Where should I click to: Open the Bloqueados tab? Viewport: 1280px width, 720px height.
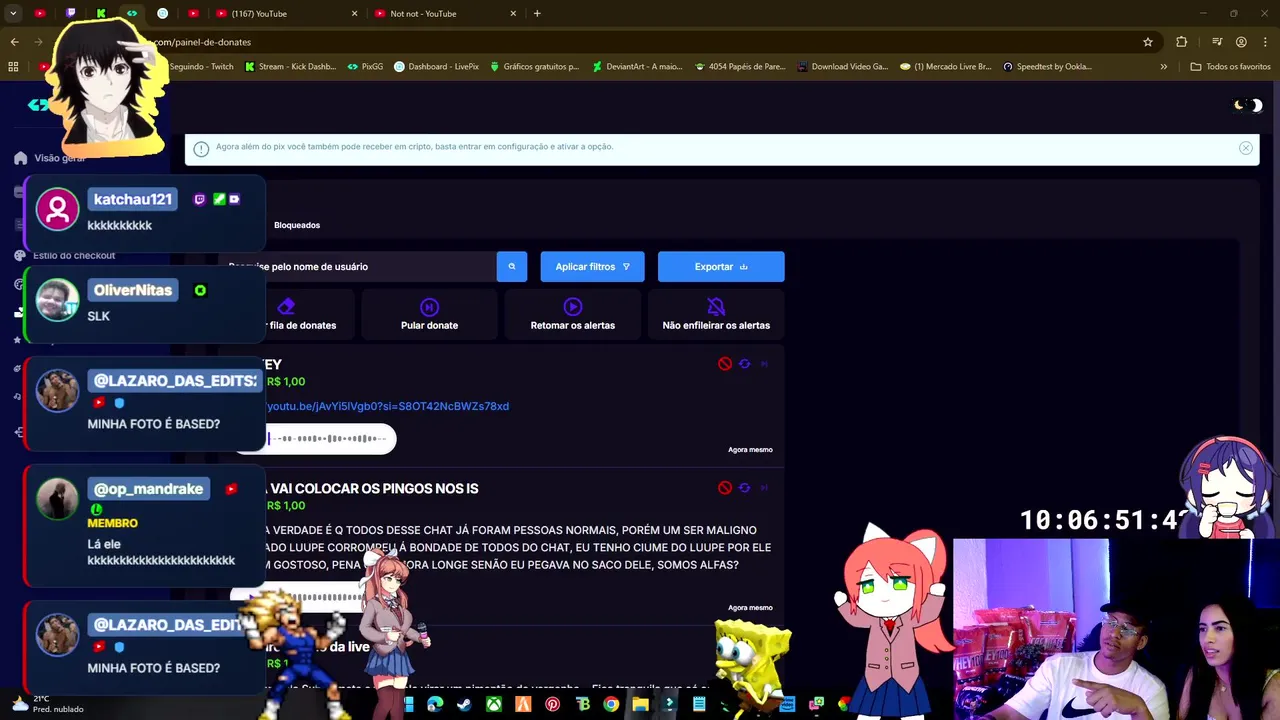click(x=297, y=225)
